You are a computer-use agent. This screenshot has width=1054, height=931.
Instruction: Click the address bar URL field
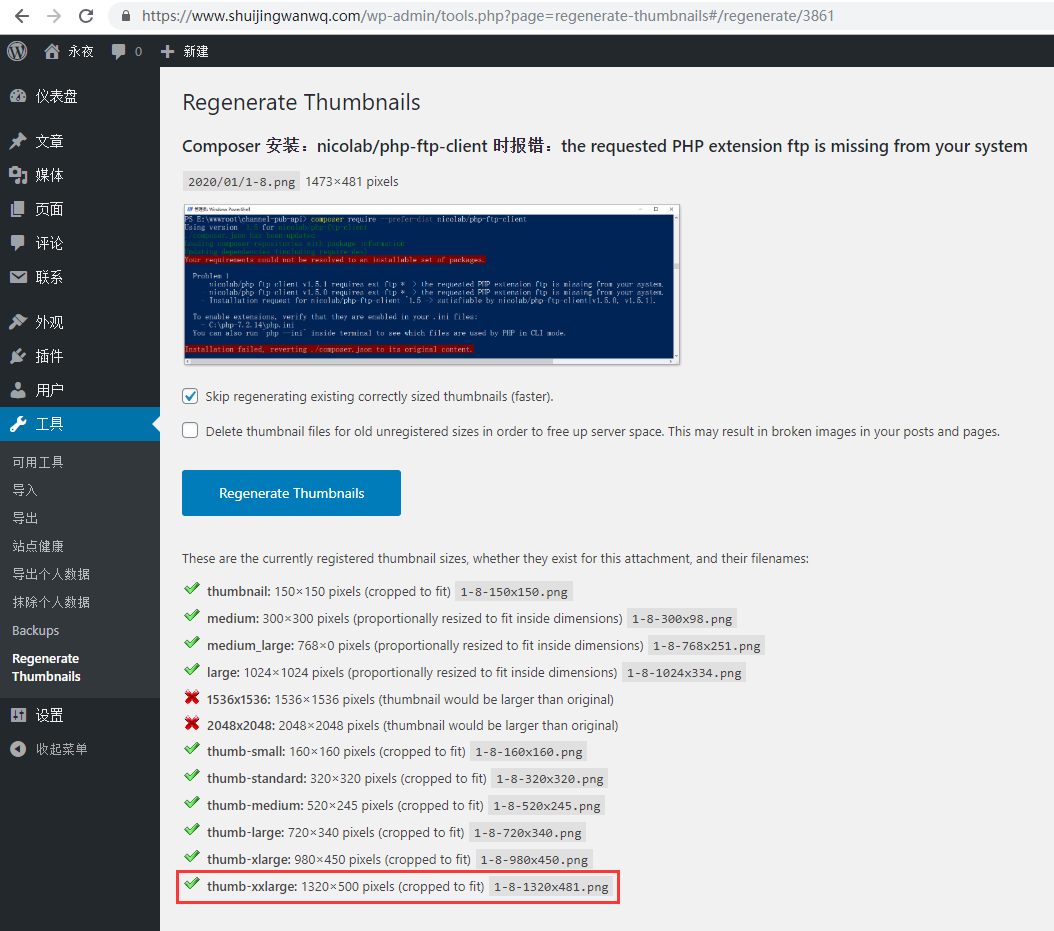pyautogui.click(x=487, y=16)
